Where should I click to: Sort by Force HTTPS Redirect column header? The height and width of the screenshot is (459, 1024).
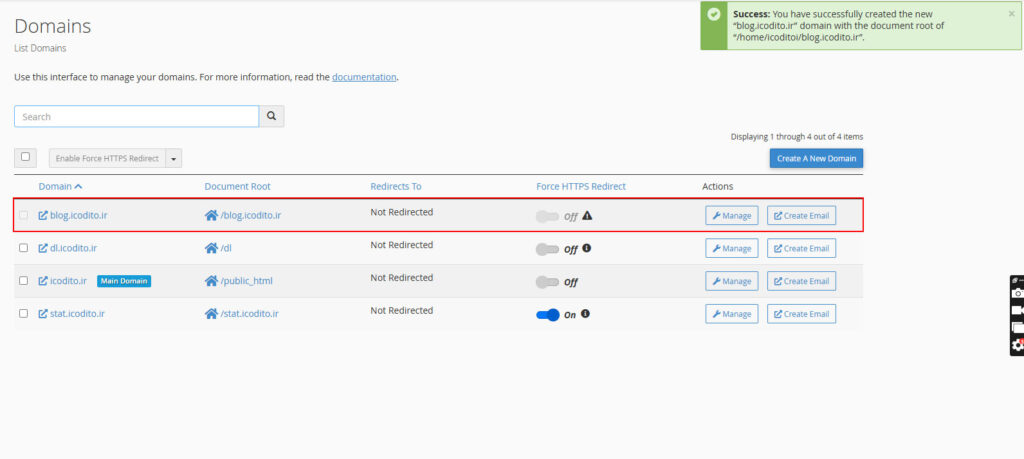581,186
